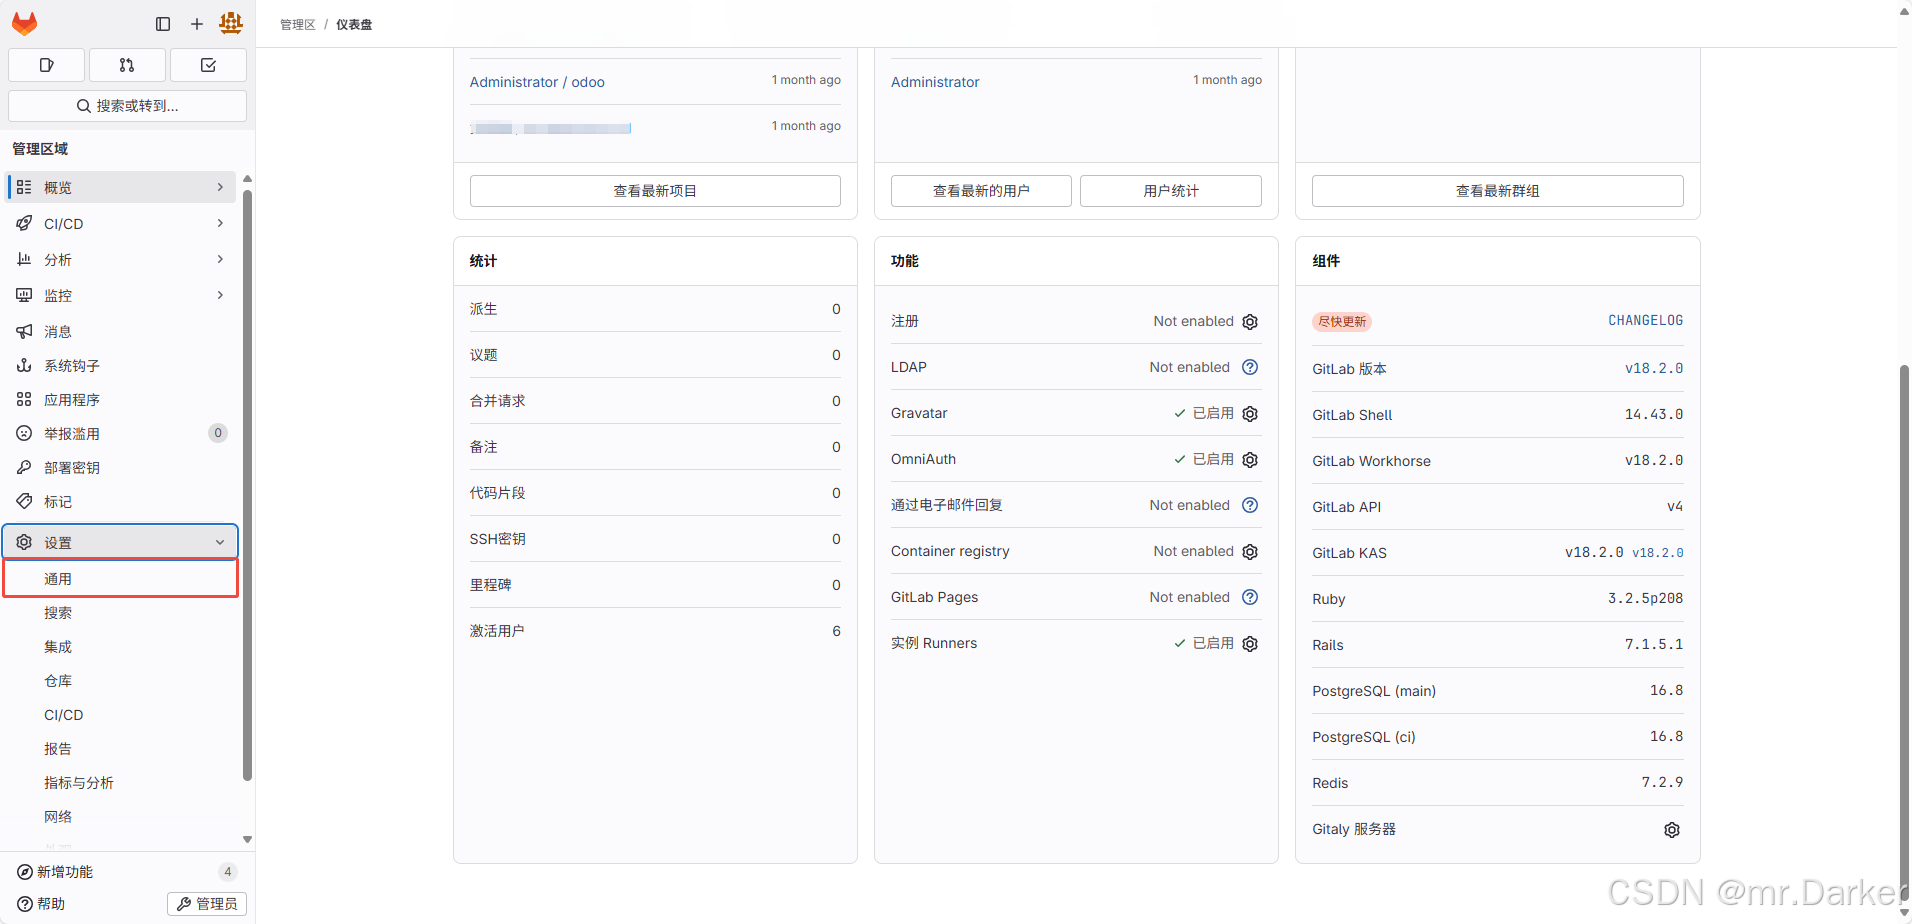Open 系统钩子 in the sidebar
Image resolution: width=1912 pixels, height=924 pixels.
[x=121, y=366]
